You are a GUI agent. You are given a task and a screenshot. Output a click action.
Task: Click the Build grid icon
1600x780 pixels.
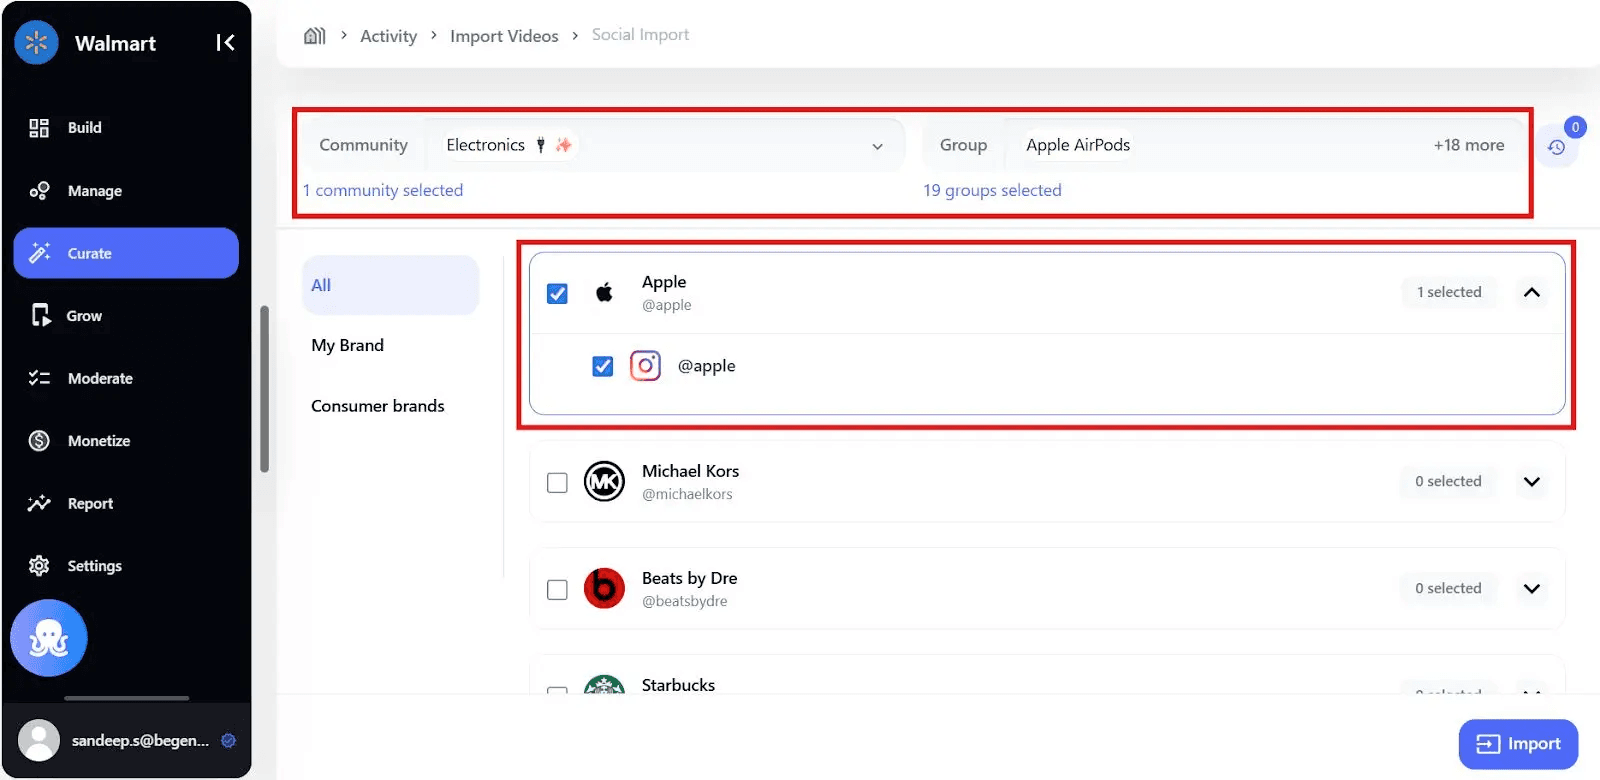[39, 128]
